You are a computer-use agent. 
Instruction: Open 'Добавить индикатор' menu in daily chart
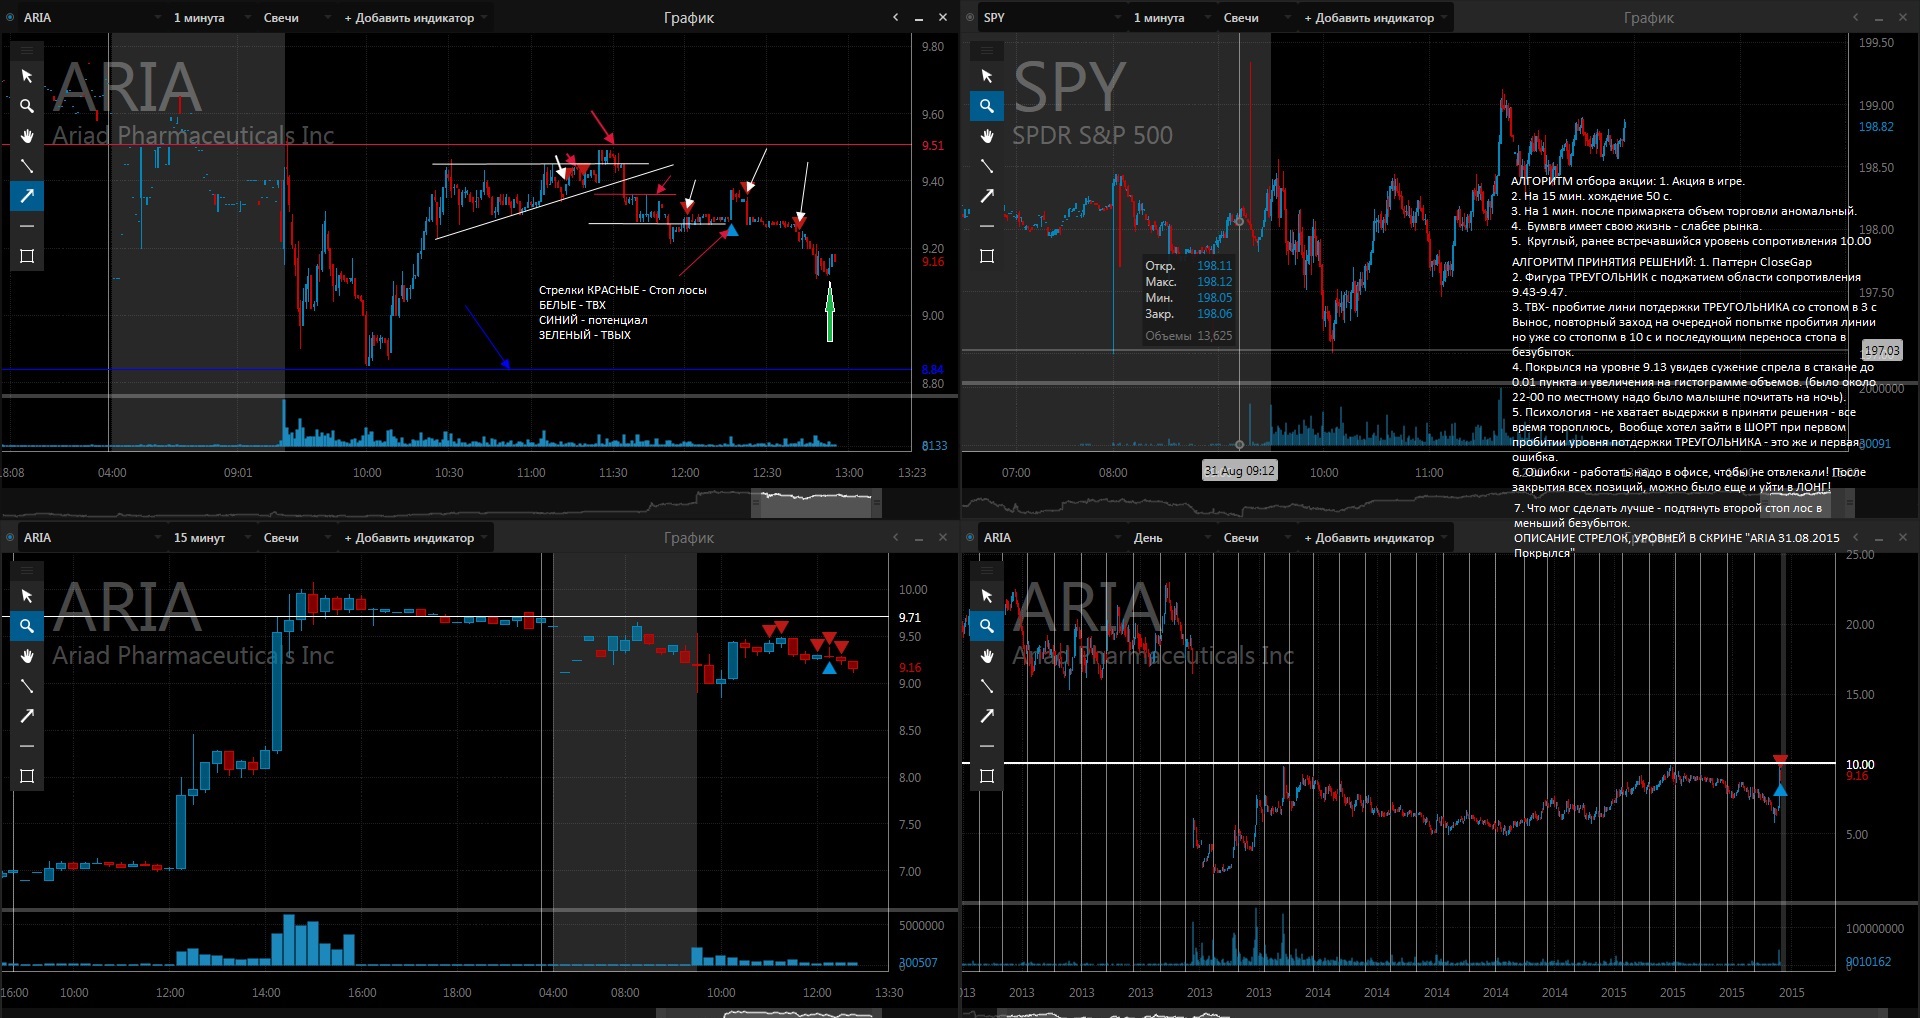pos(1375,538)
